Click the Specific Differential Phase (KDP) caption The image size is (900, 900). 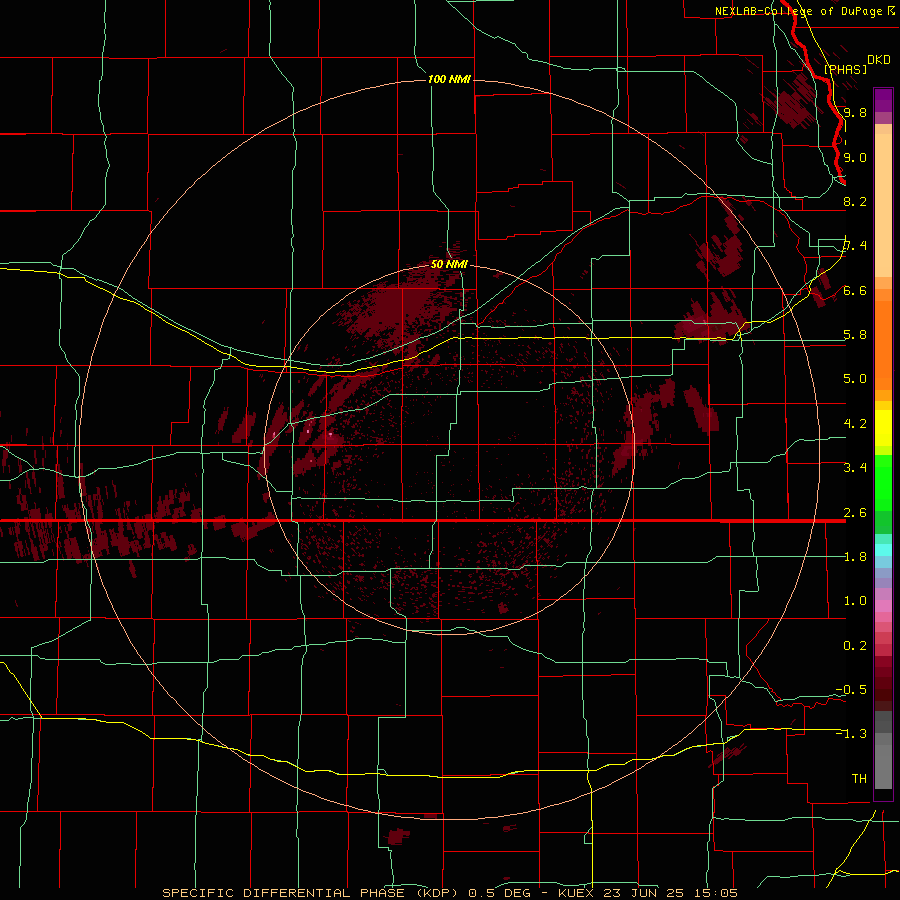[312, 893]
